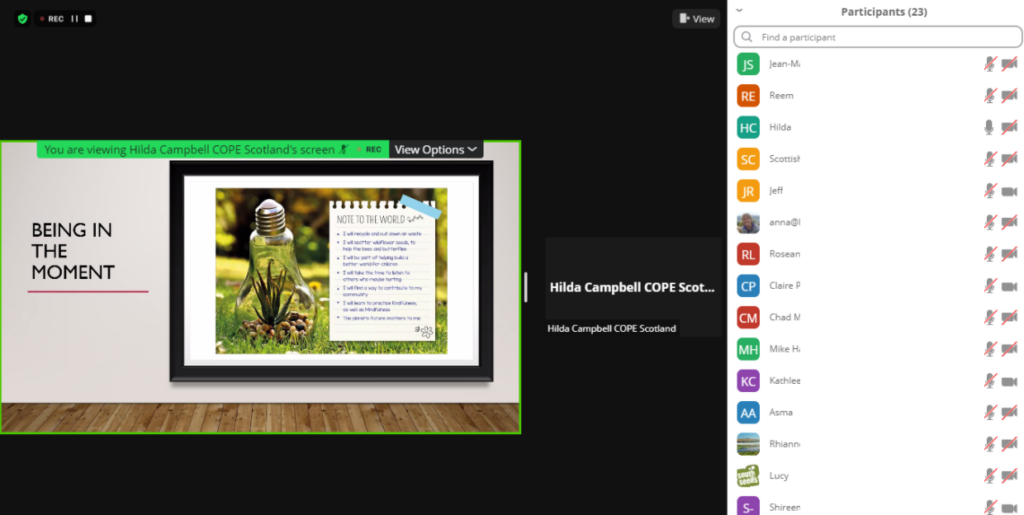Click Jeff's muted microphone icon
Viewport: 1024px width, 515px height.
tap(990, 191)
